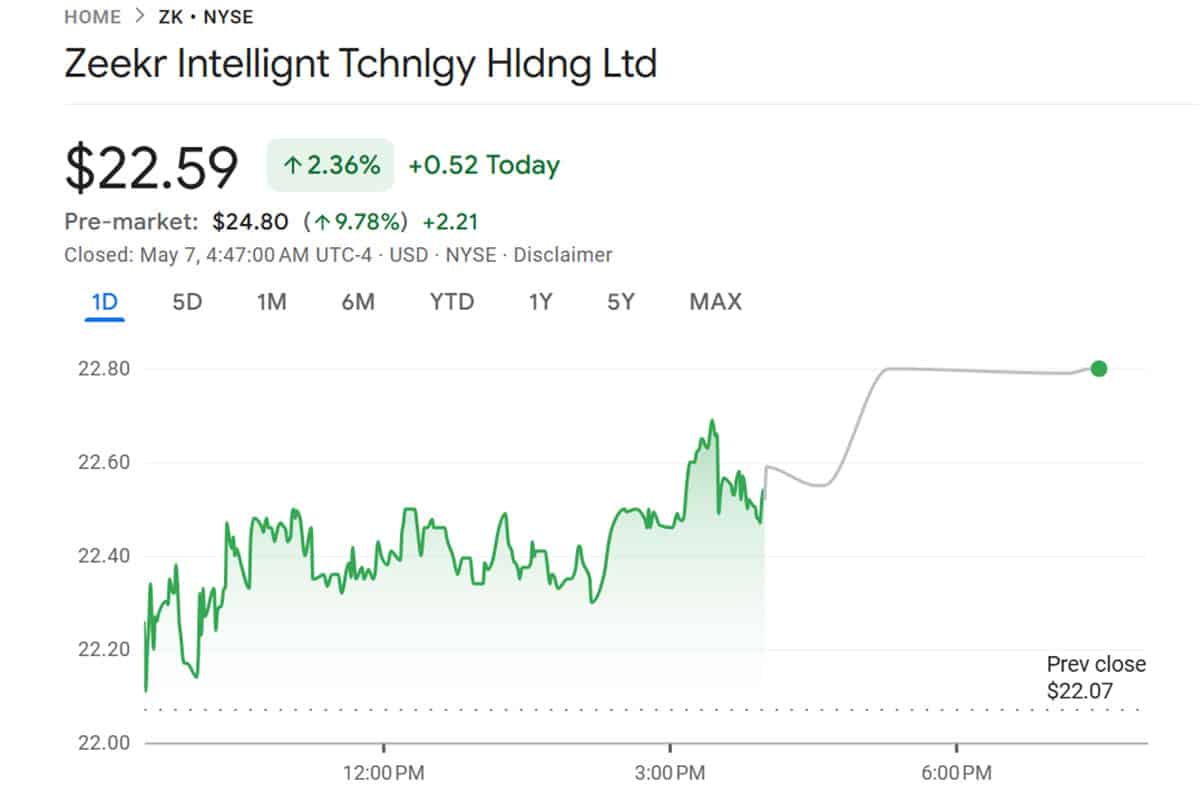Show the MAX time range
Image resolution: width=1200 pixels, height=792 pixels.
[x=716, y=301]
